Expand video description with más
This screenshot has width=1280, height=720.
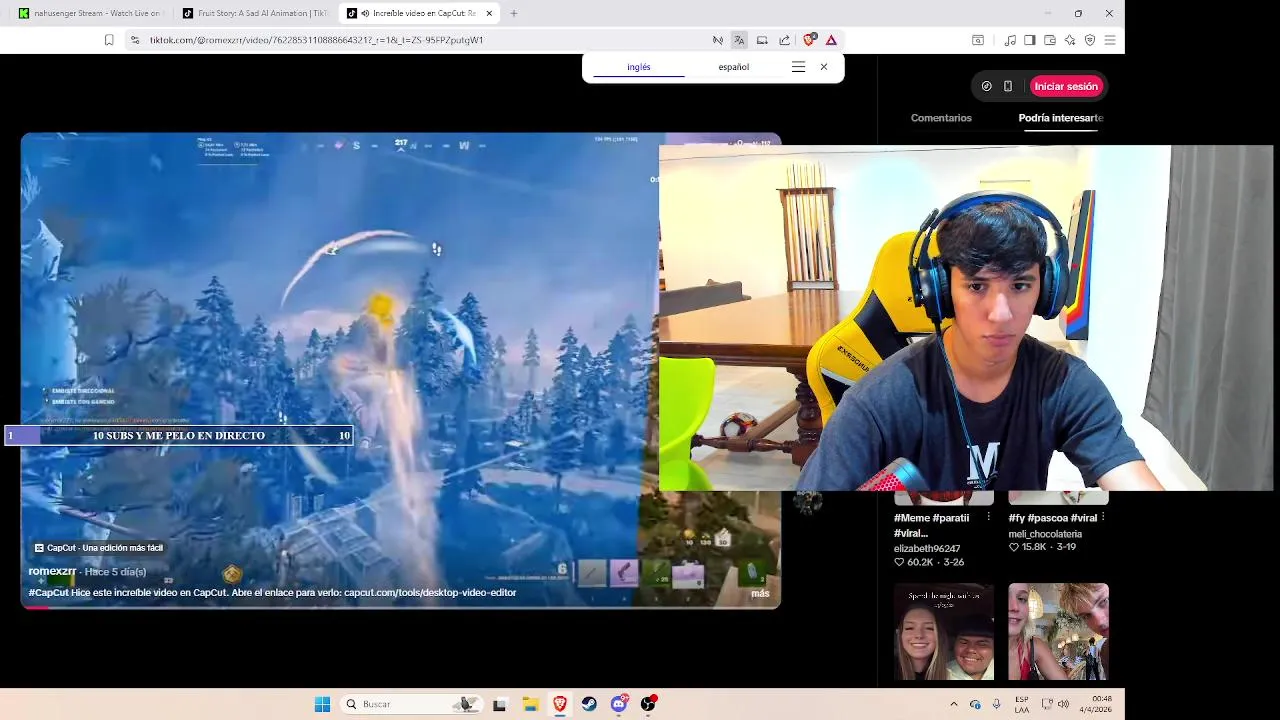760,593
